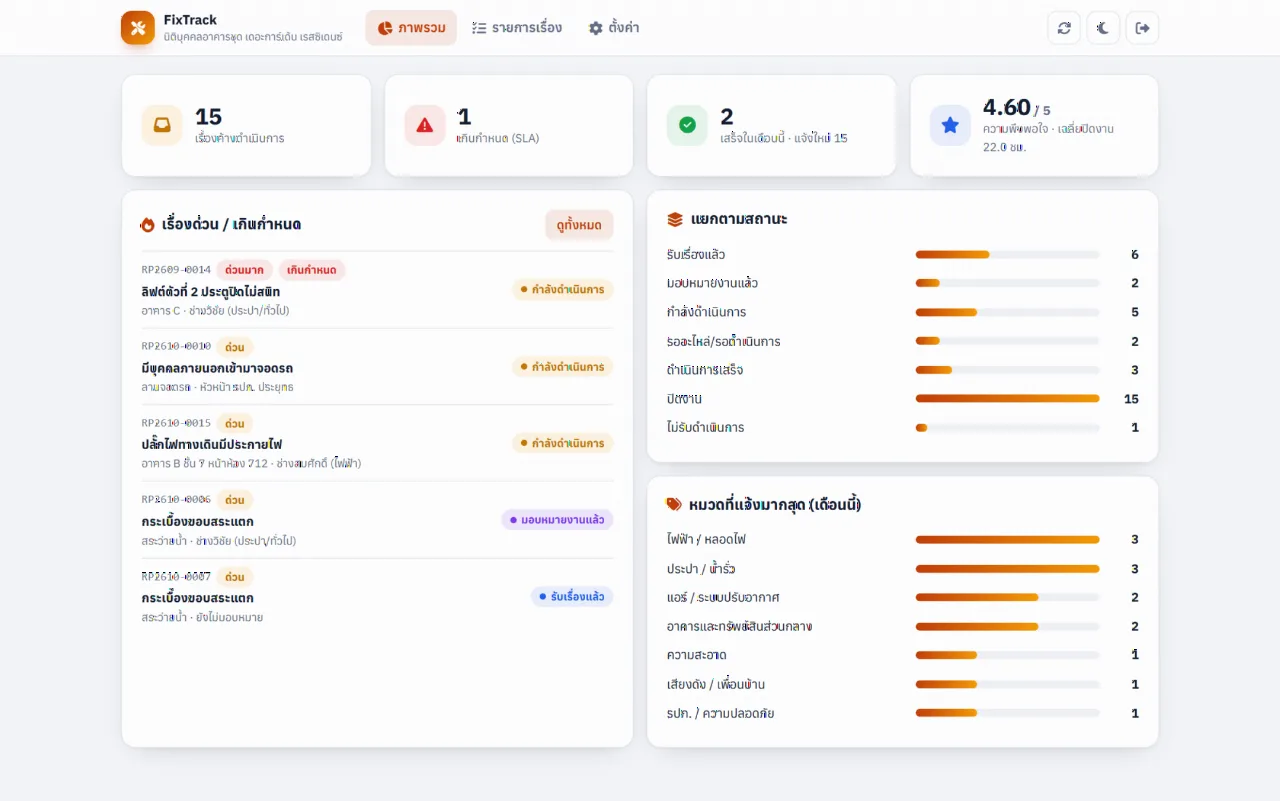Click the ดูทั้งหมด button

(579, 225)
